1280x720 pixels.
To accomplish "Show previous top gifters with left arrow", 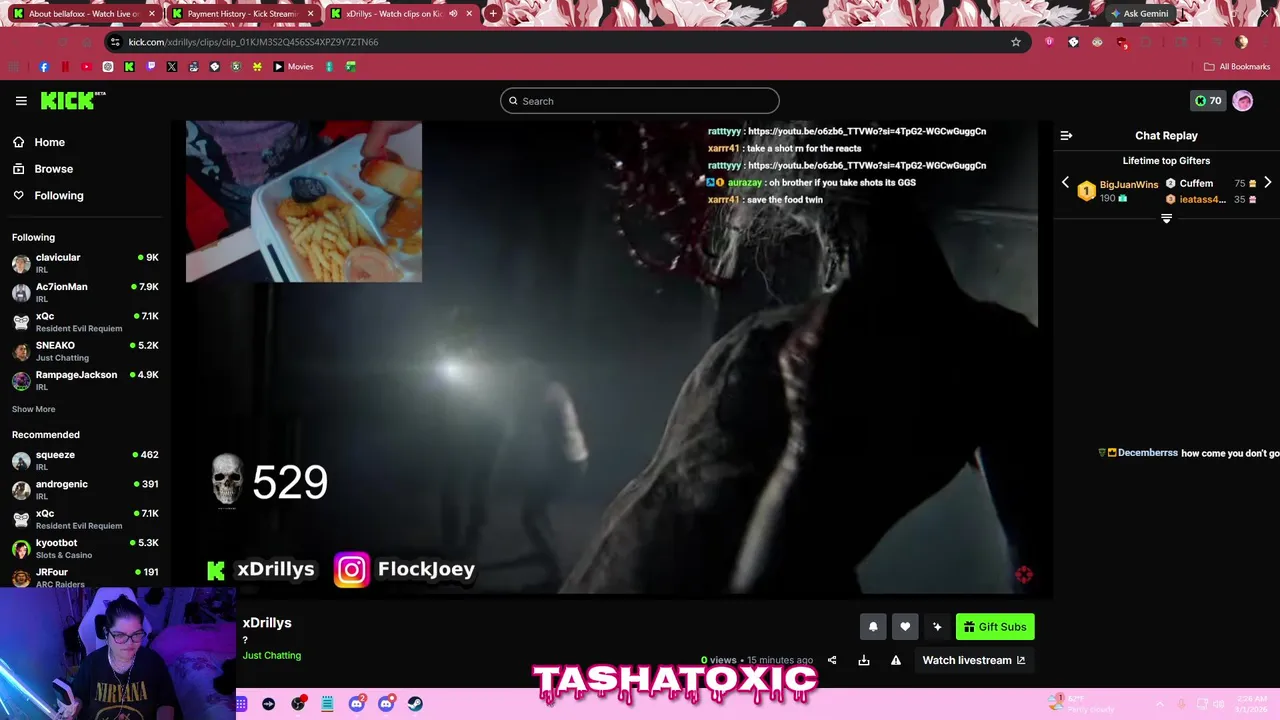I will 1065,183.
